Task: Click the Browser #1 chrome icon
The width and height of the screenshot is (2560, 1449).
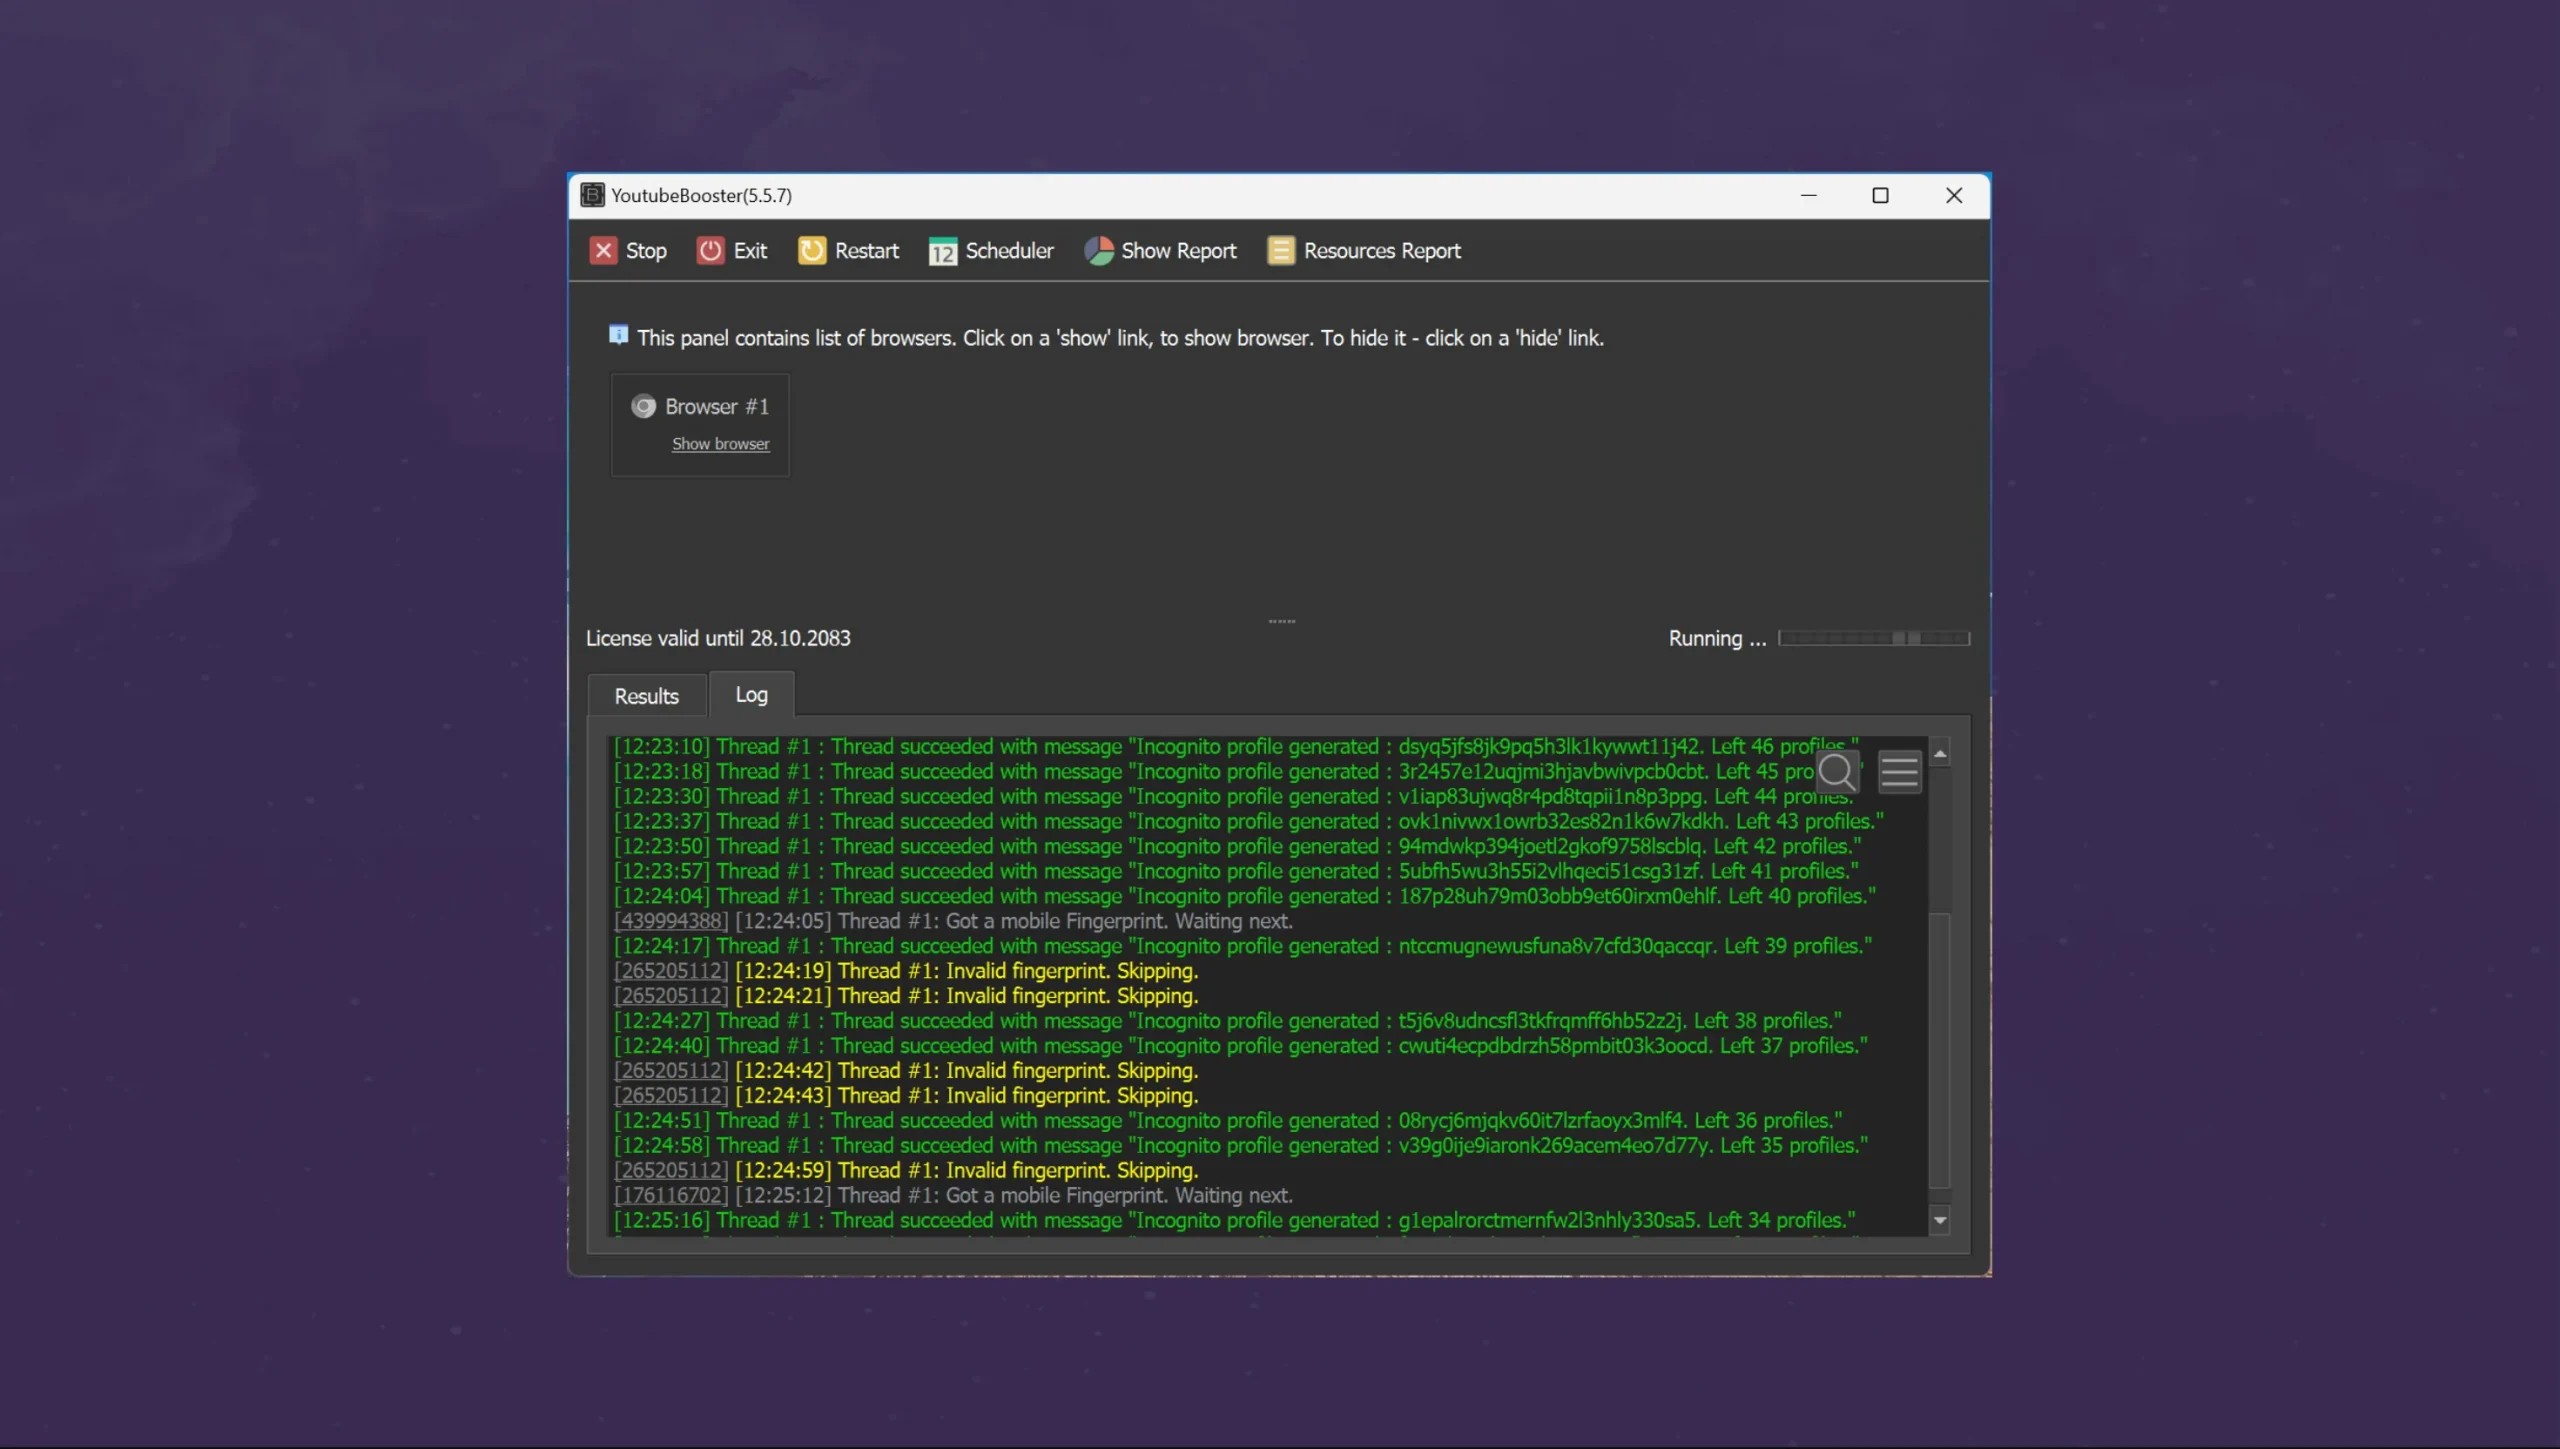Action: (x=643, y=406)
